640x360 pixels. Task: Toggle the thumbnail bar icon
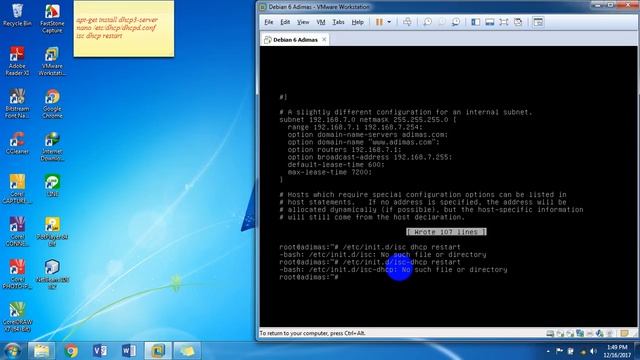490,22
